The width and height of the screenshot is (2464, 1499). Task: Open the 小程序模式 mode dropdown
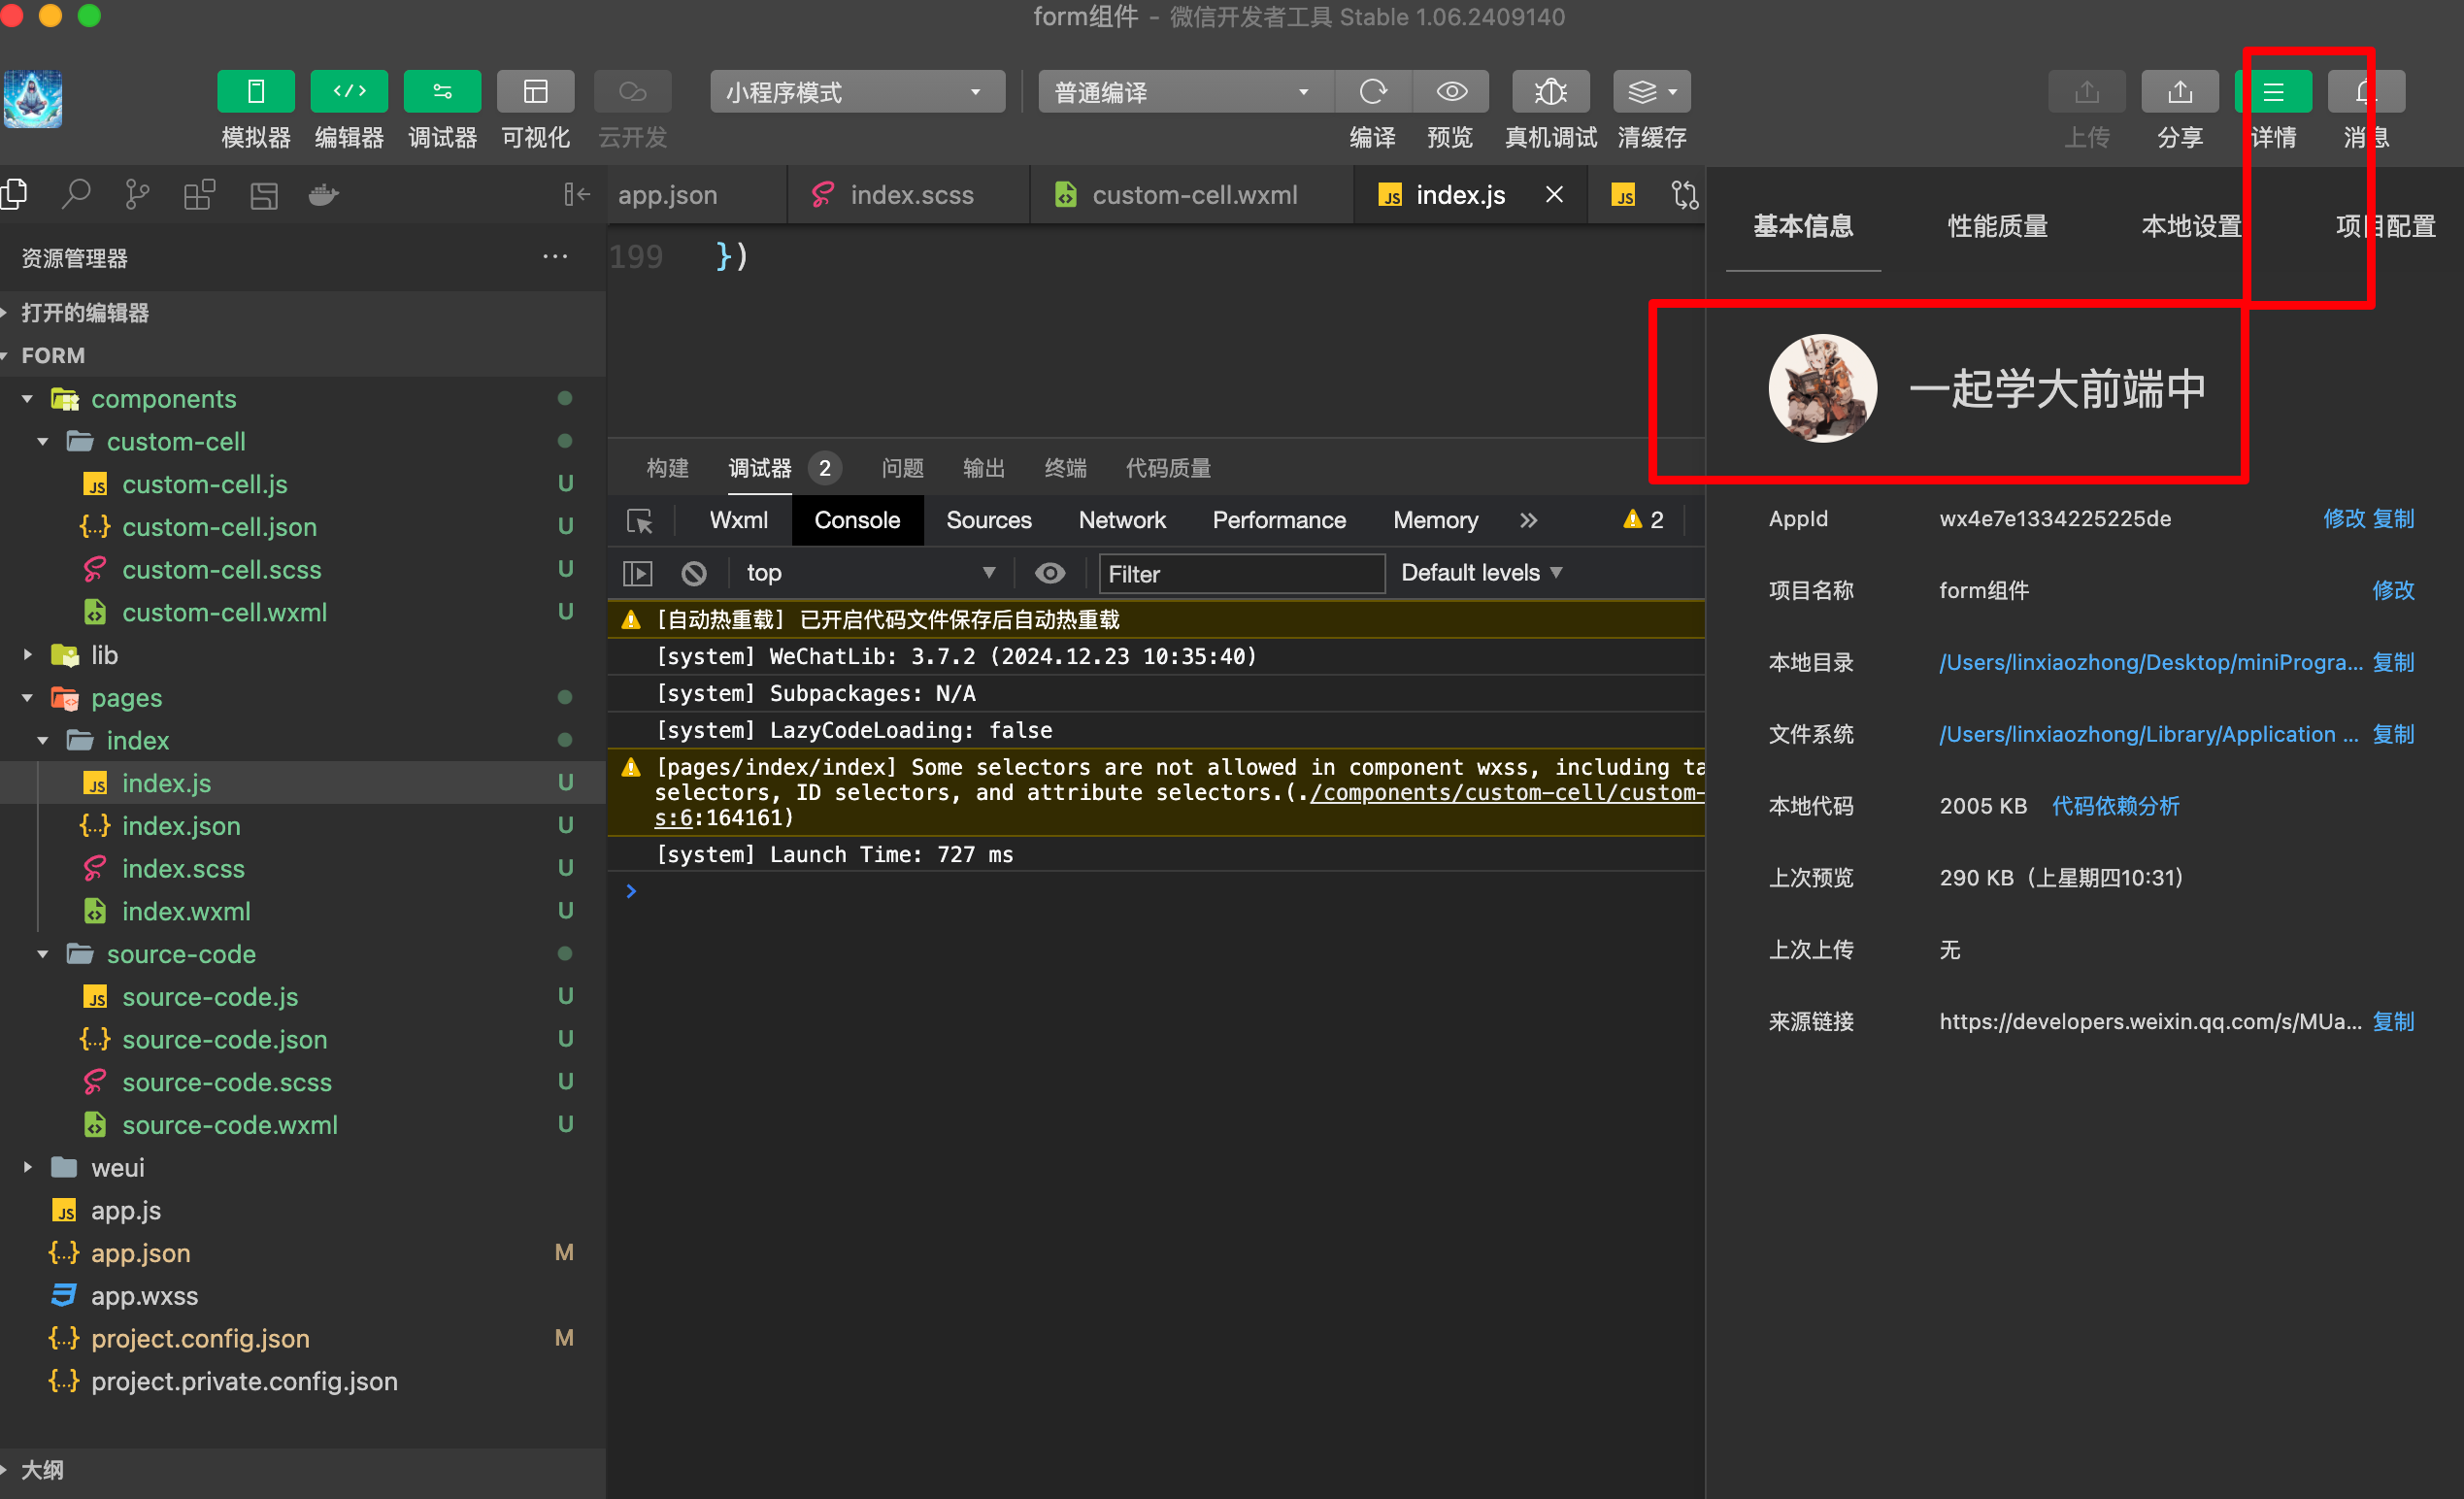click(x=857, y=92)
